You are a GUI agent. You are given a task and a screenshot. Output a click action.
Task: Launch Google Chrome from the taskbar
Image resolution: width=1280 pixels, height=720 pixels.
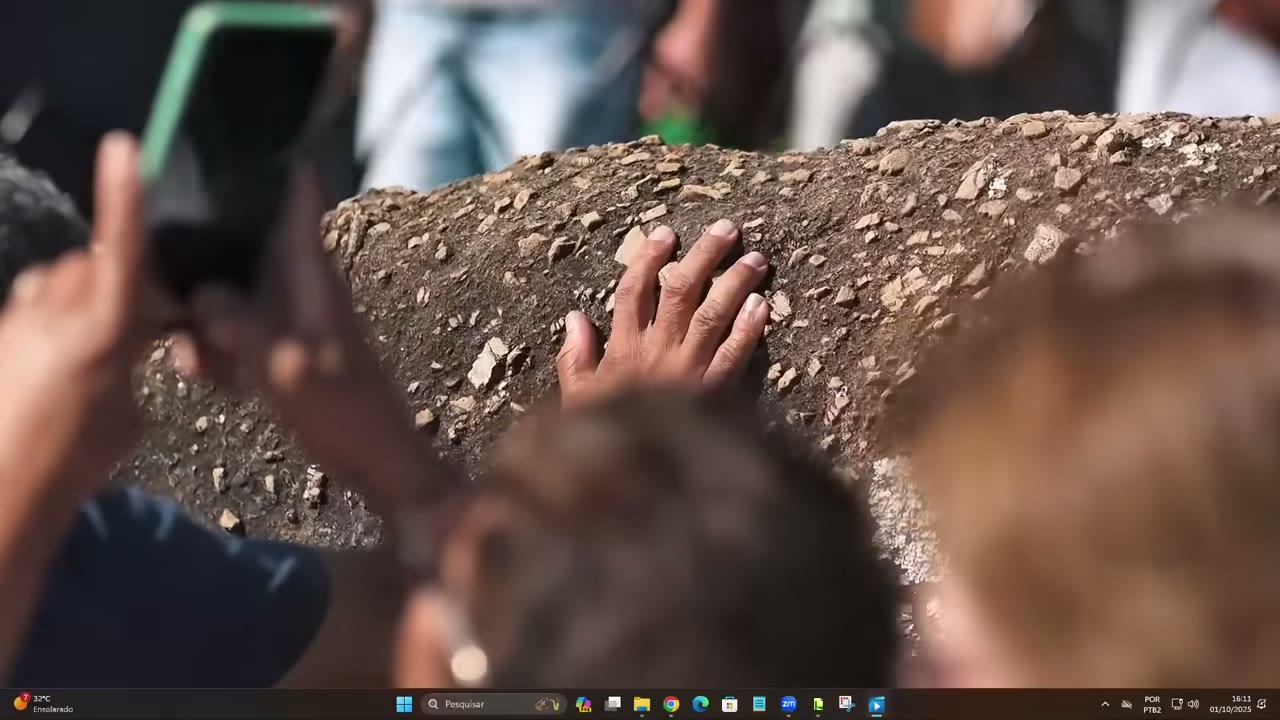(671, 704)
